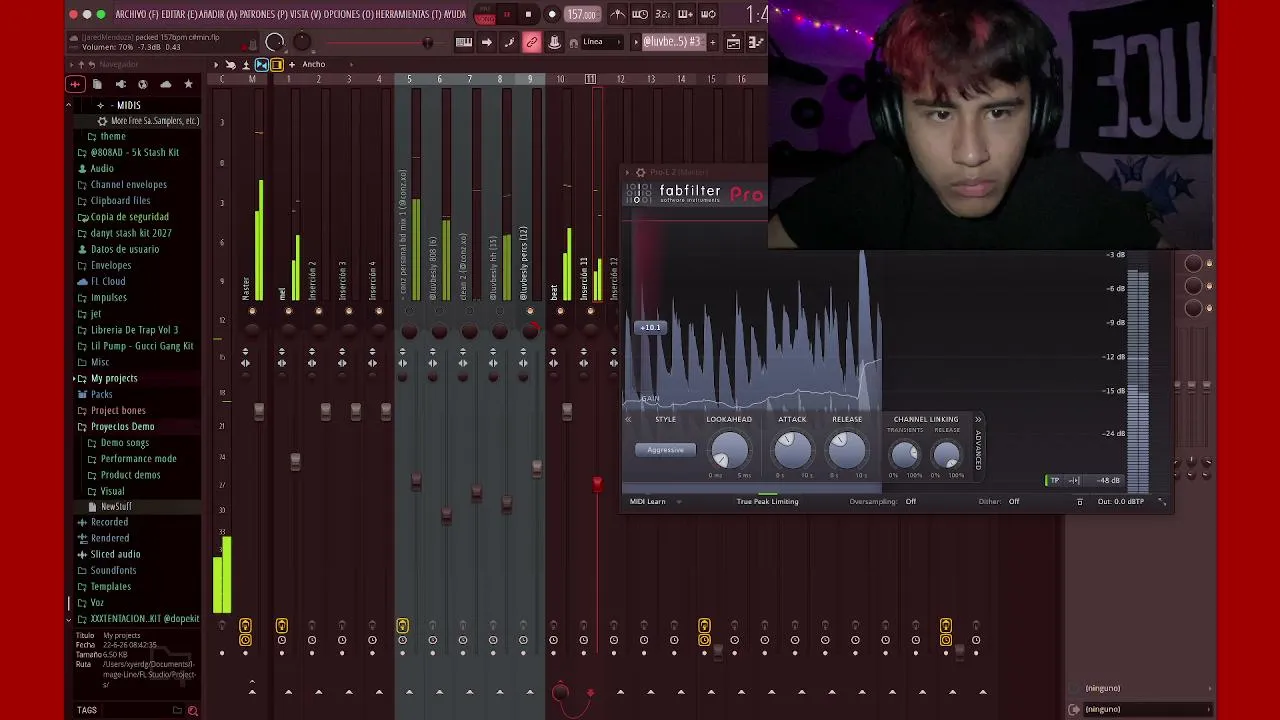Open the FL Cloud browser entry

[108, 281]
